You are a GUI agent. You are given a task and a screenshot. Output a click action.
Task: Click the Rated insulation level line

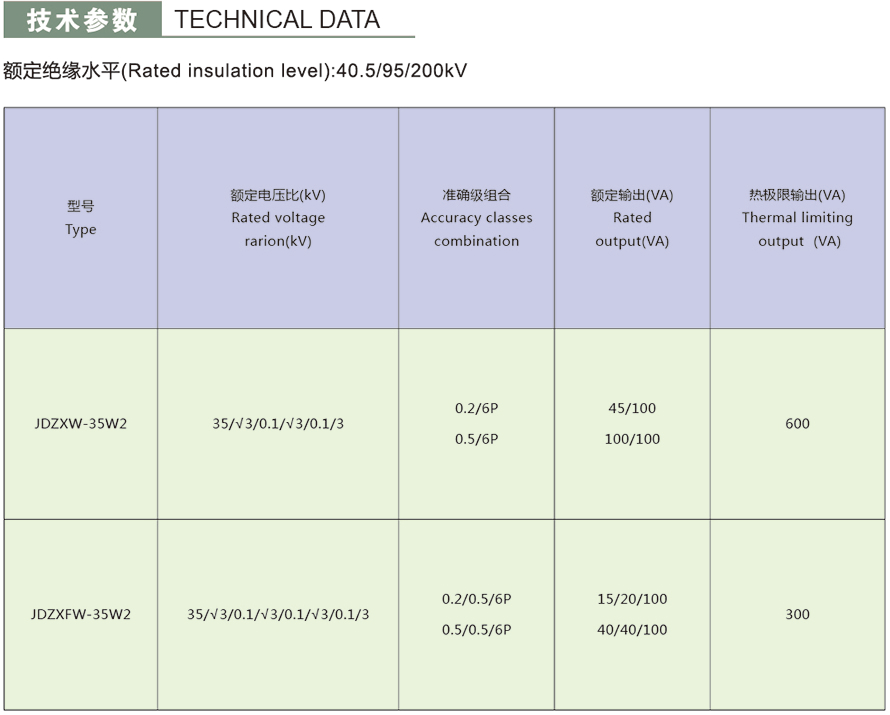236,71
